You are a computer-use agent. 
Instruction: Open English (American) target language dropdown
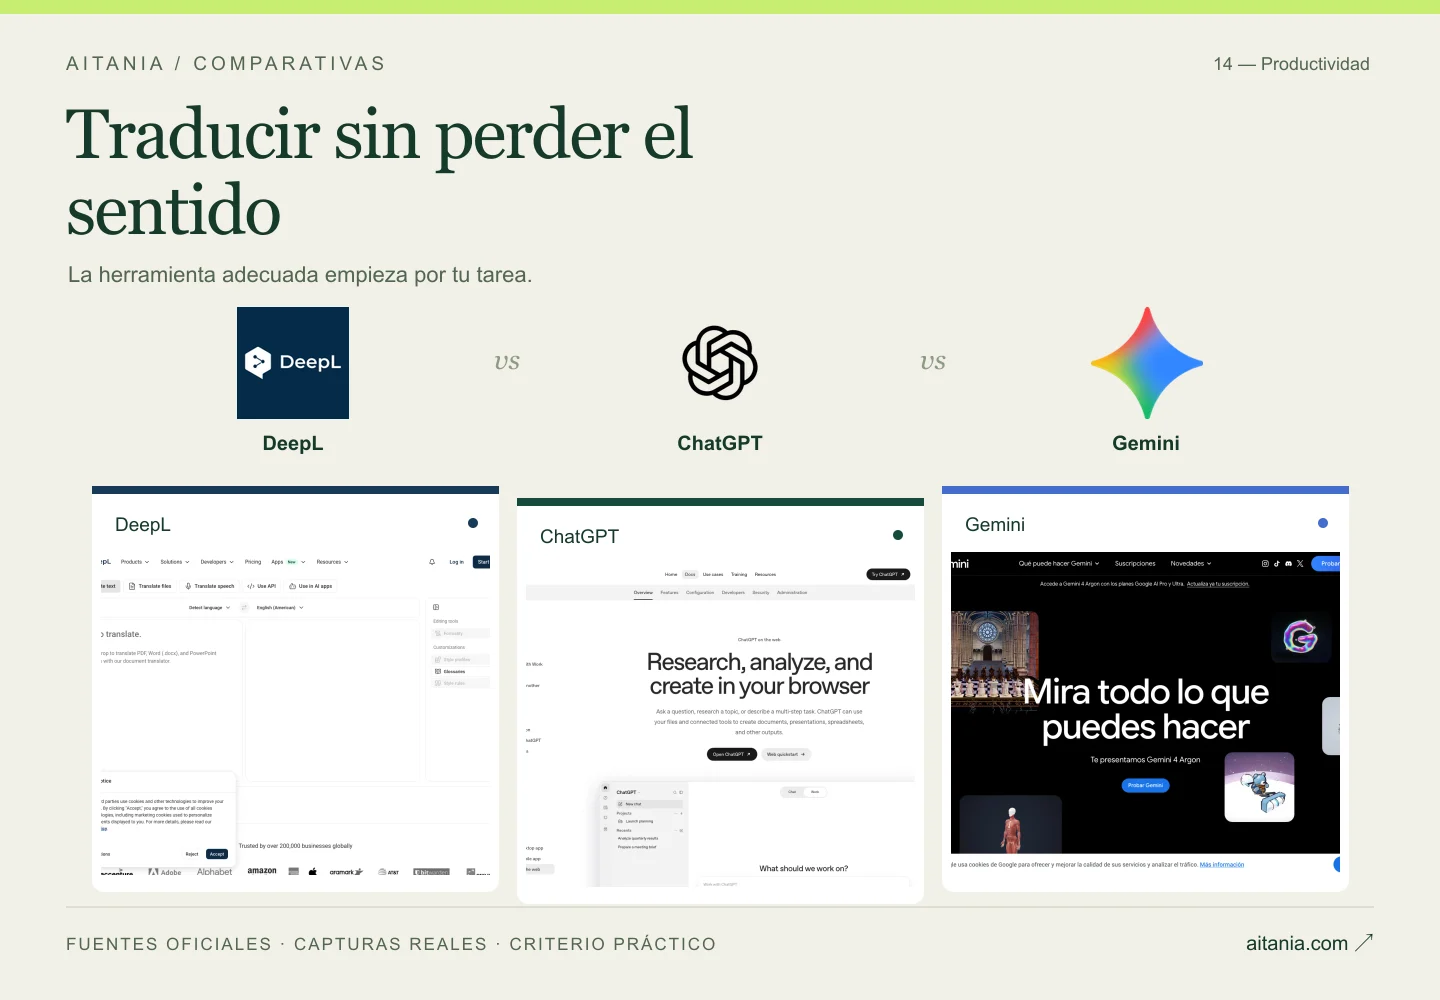click(280, 607)
